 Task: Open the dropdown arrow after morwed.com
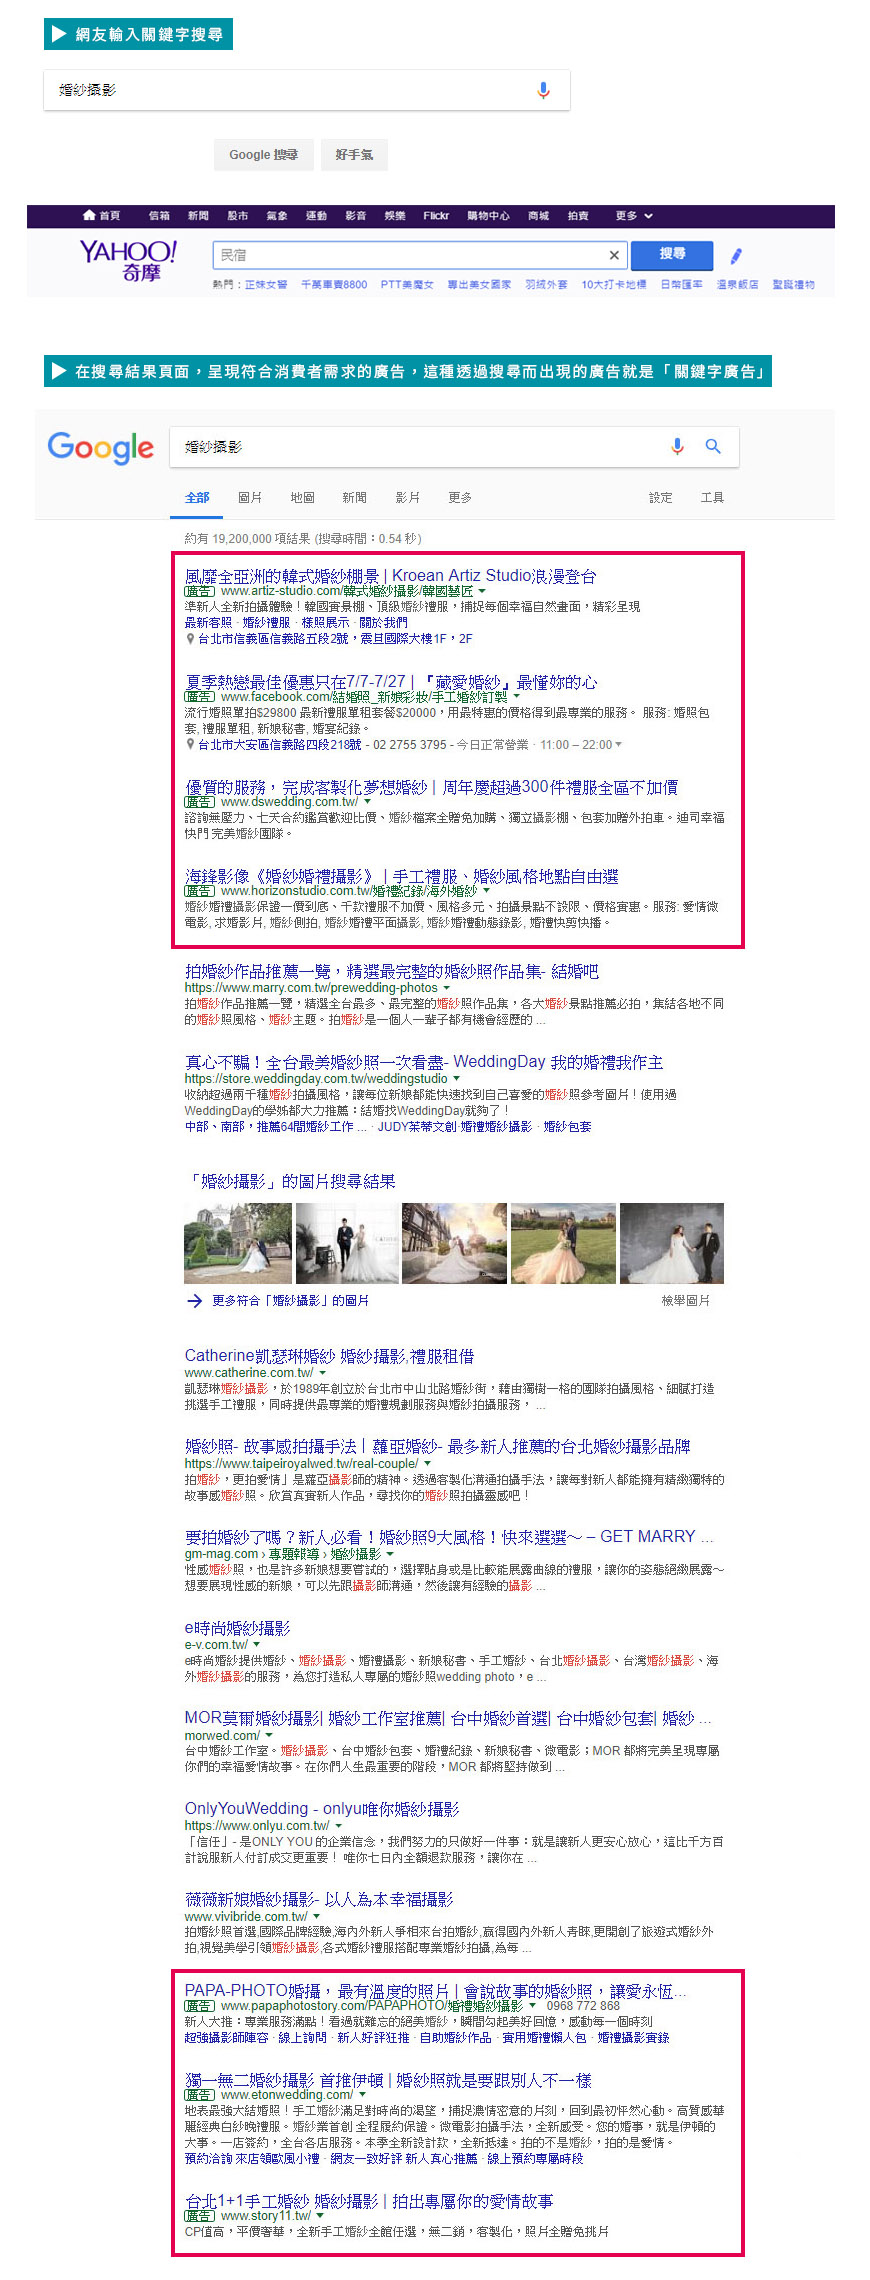pos(268,1735)
